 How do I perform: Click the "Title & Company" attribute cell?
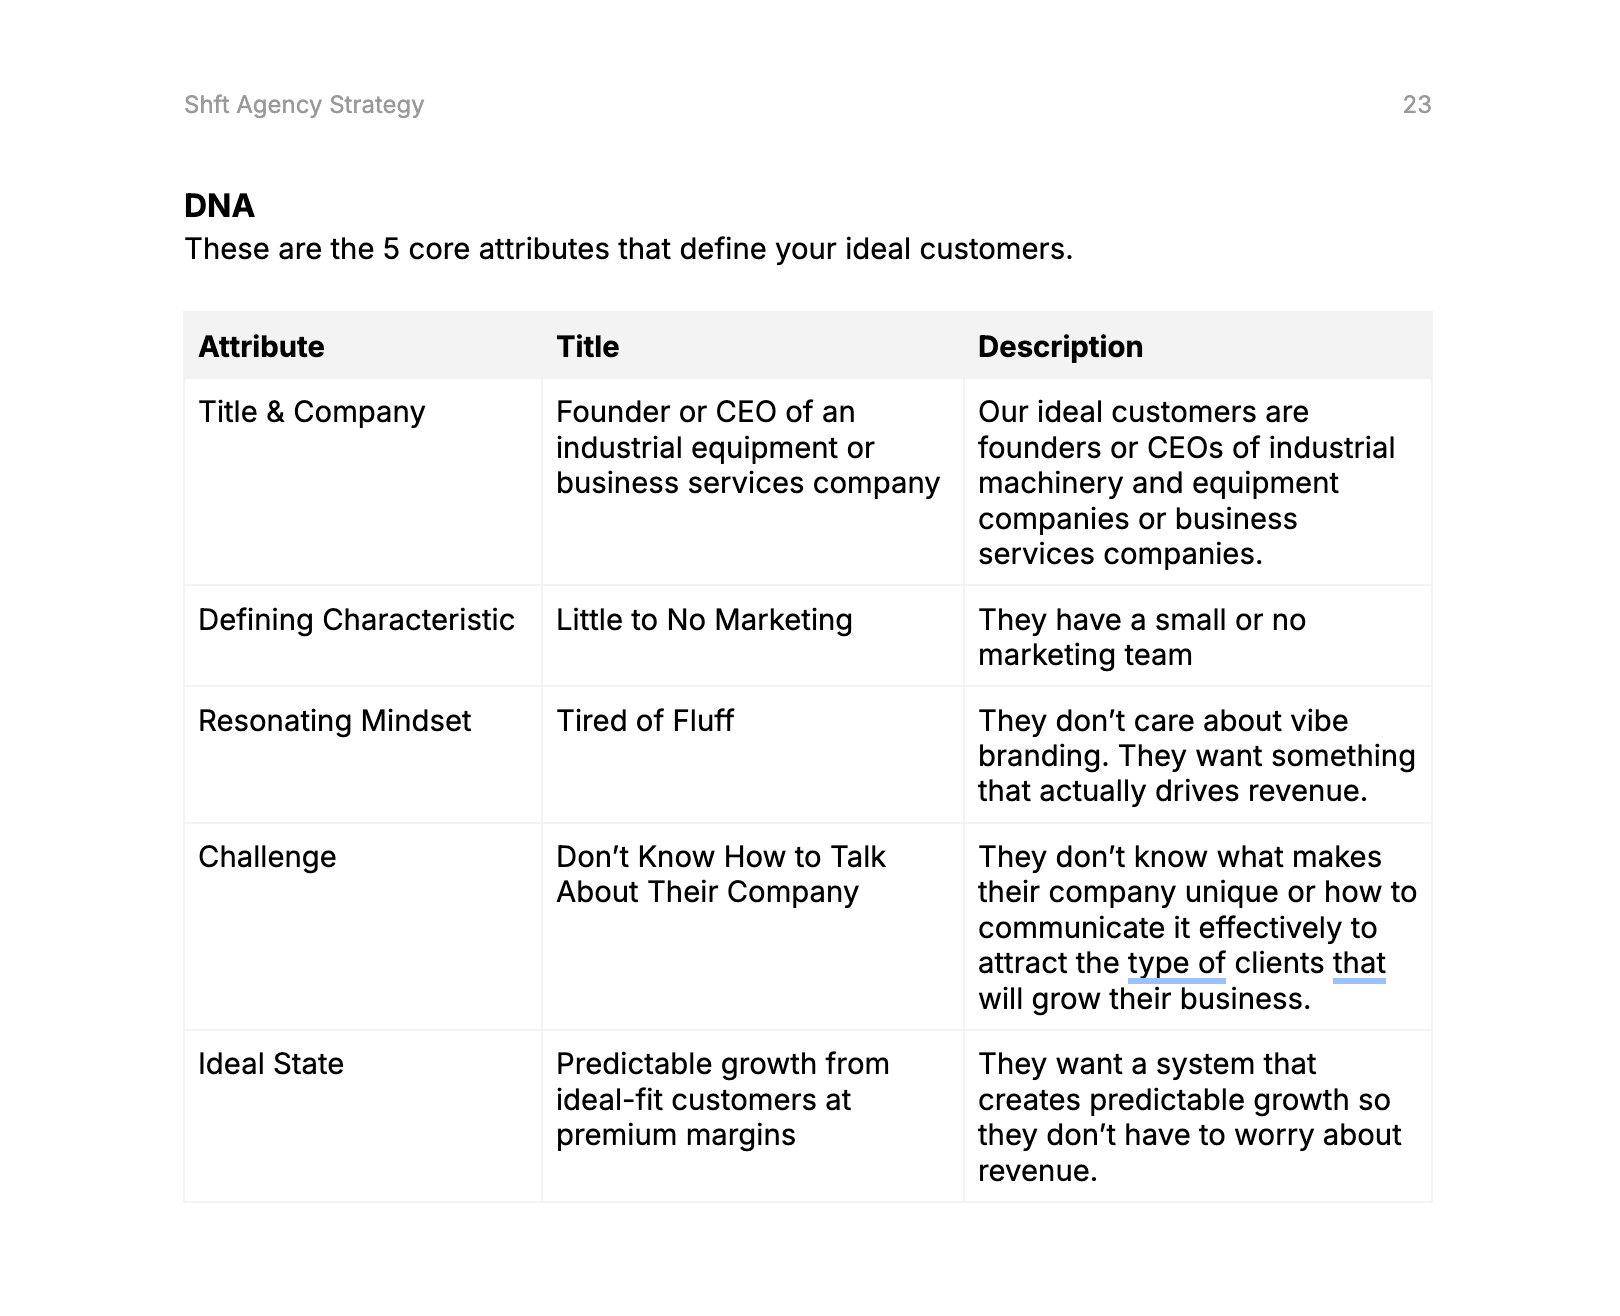click(311, 412)
